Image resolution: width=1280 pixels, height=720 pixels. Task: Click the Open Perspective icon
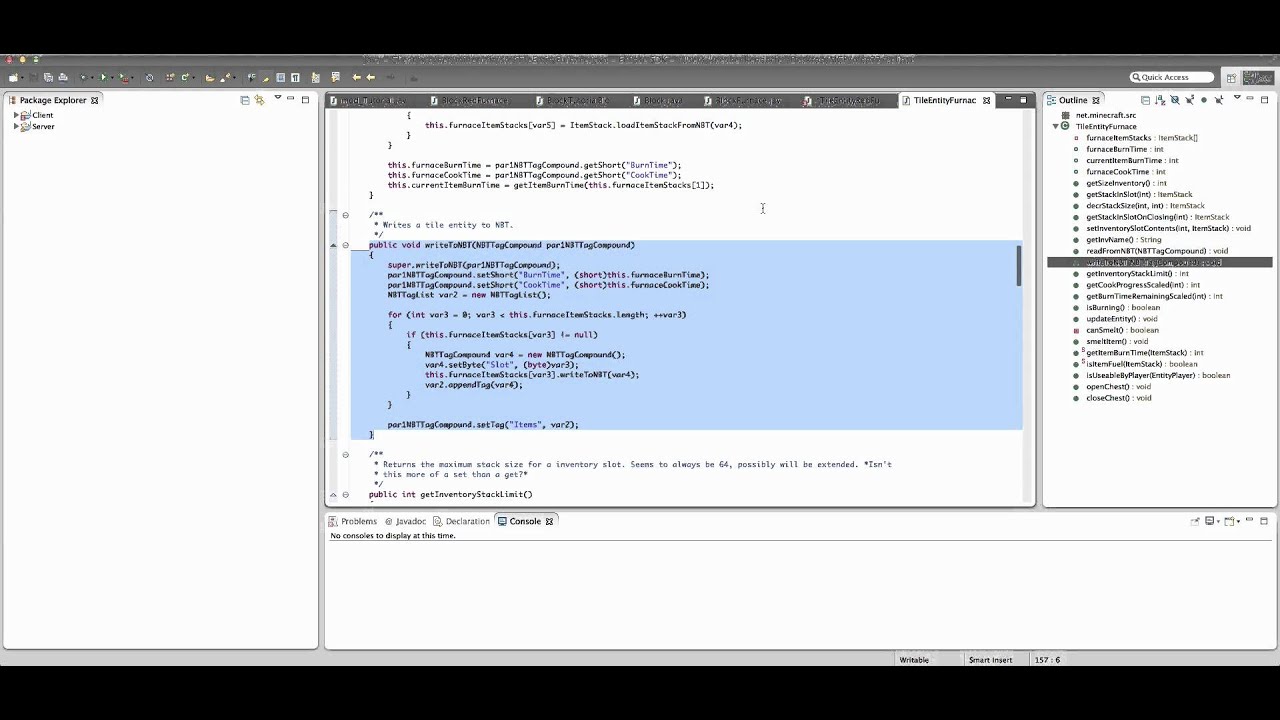pos(1232,78)
